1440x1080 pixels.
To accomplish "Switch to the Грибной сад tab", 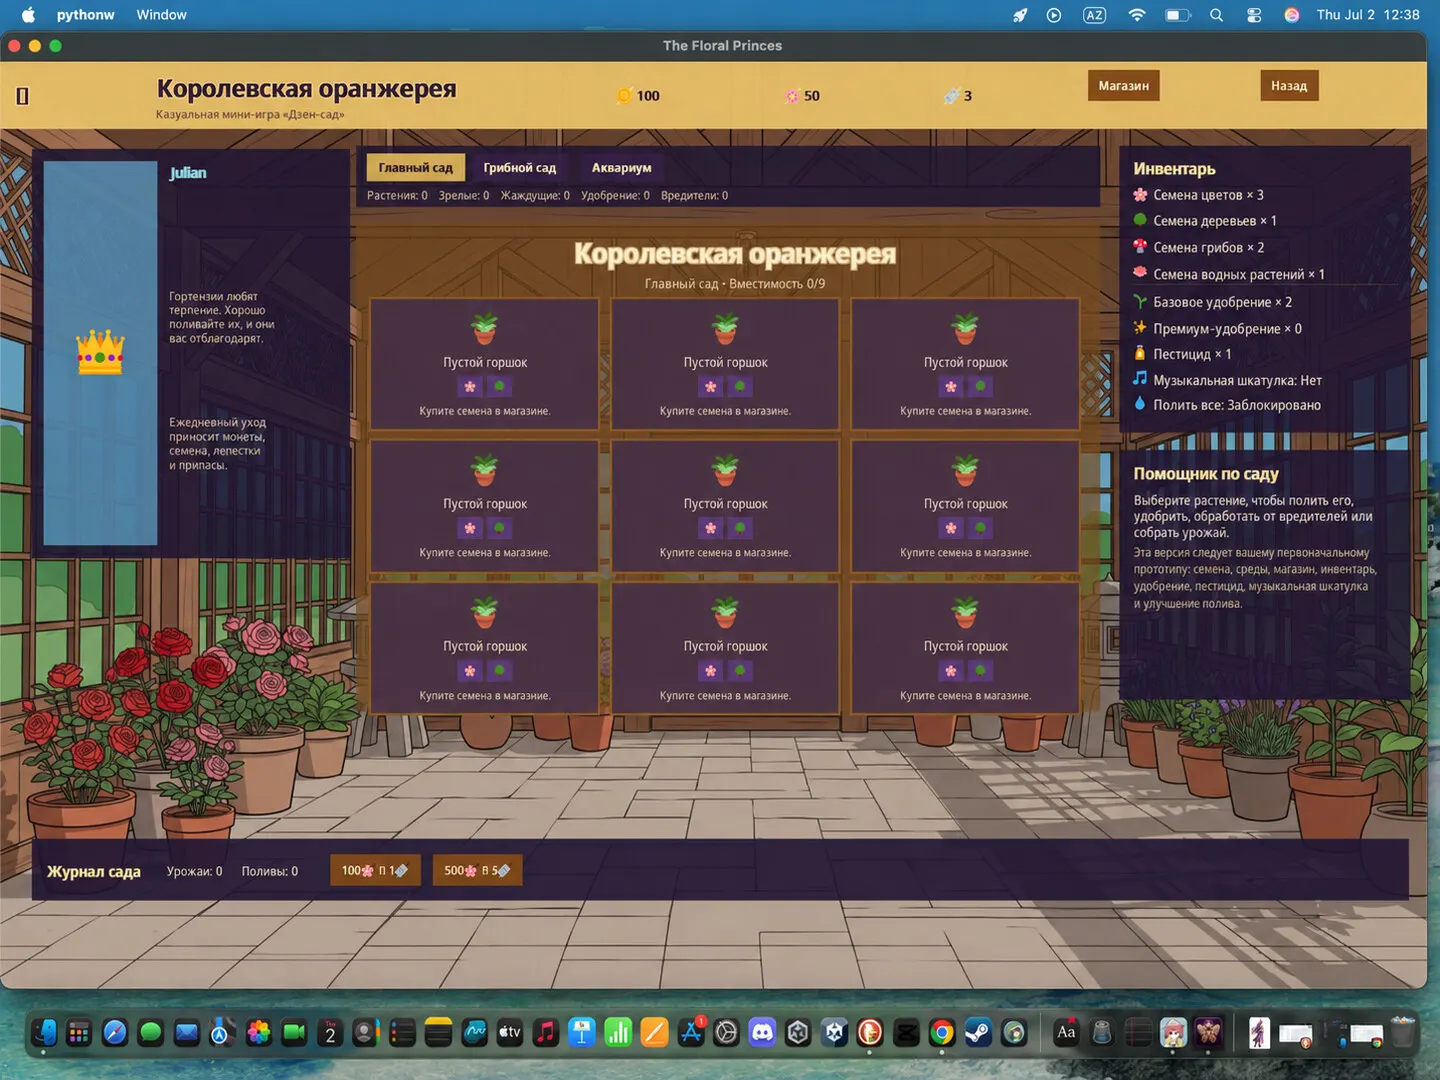I will pos(519,168).
